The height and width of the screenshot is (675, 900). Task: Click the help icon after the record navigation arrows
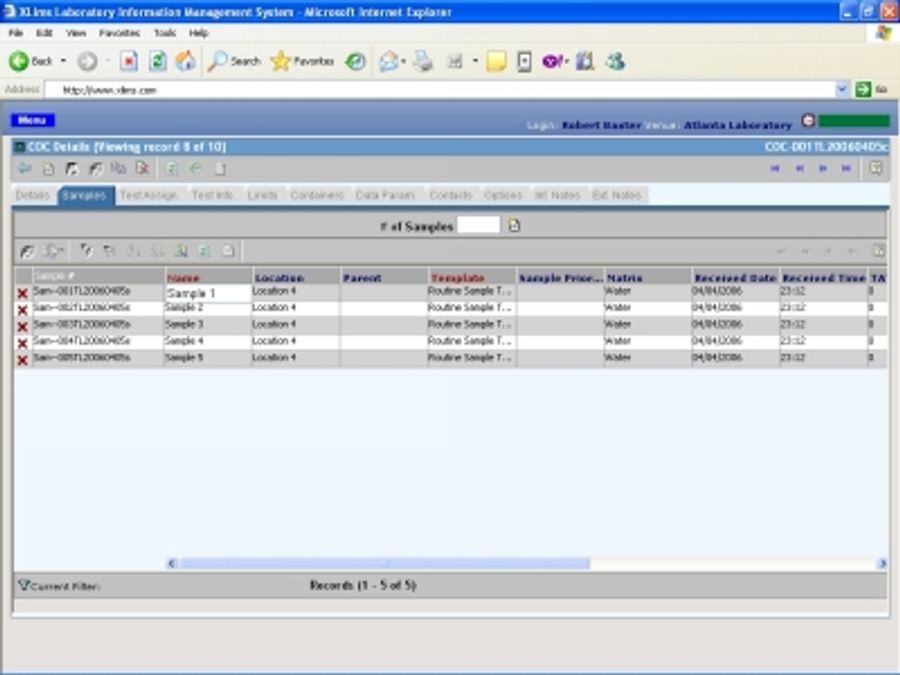(876, 168)
